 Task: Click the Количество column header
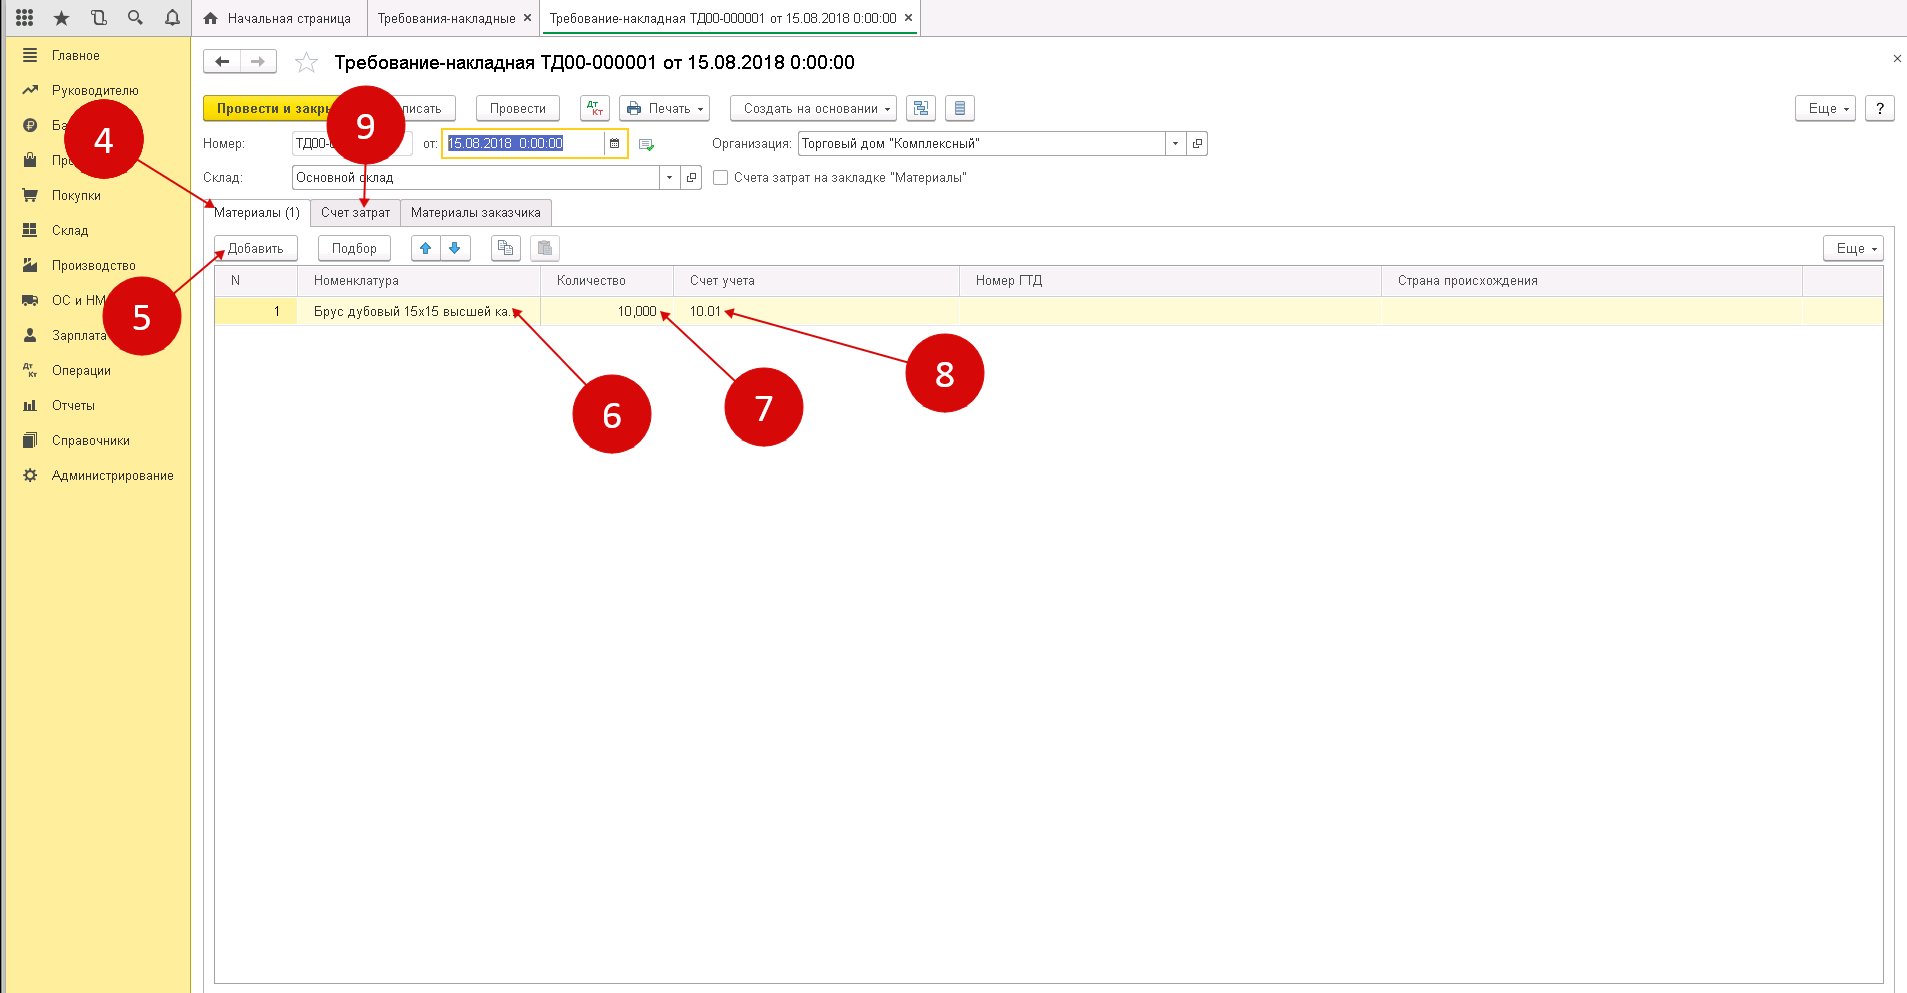(607, 281)
